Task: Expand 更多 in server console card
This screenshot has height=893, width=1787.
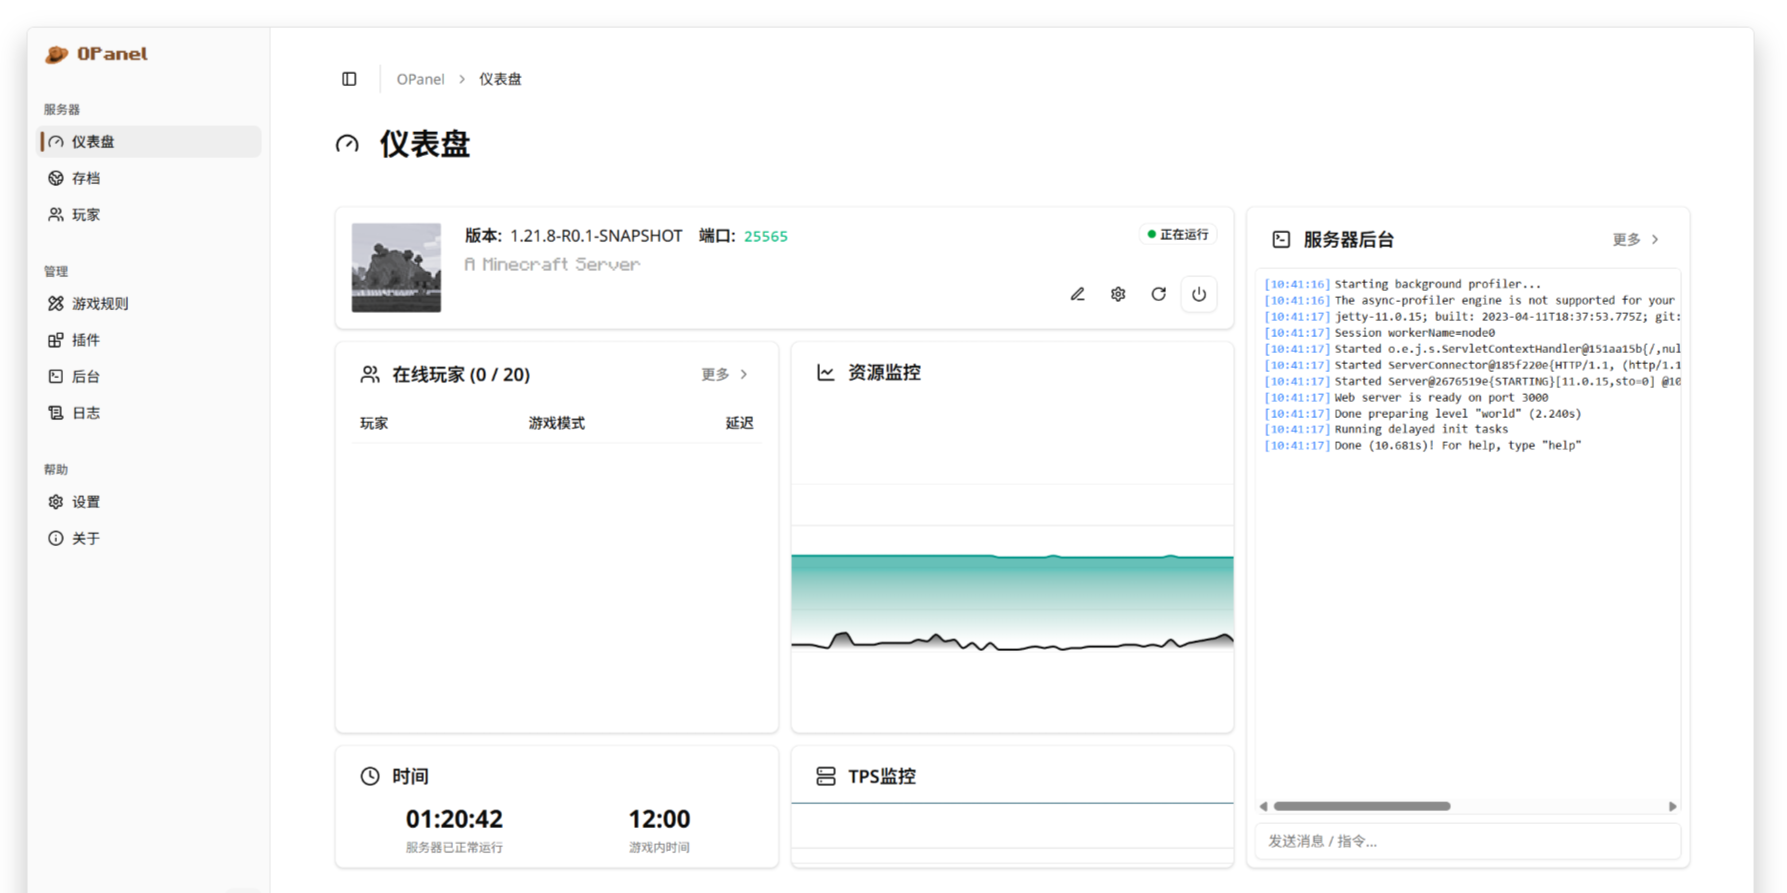Action: 1635,240
